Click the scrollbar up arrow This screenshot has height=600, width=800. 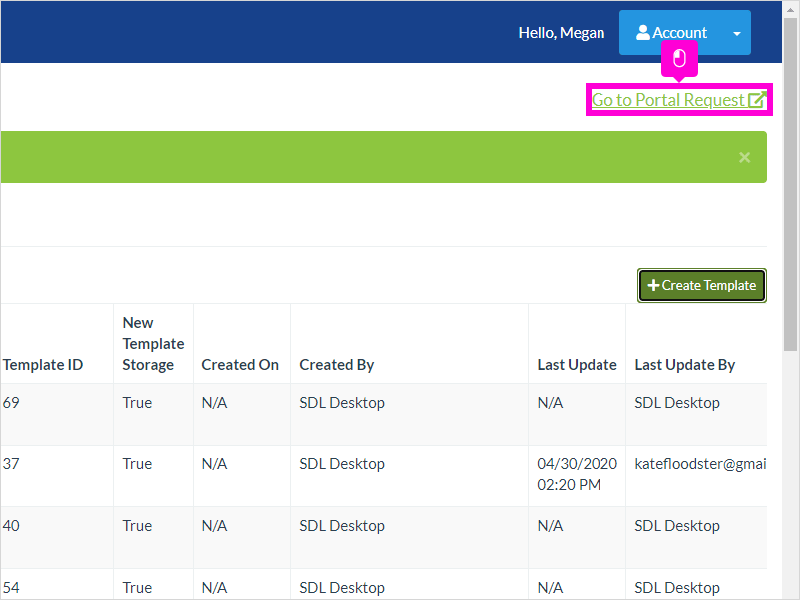[x=790, y=9]
